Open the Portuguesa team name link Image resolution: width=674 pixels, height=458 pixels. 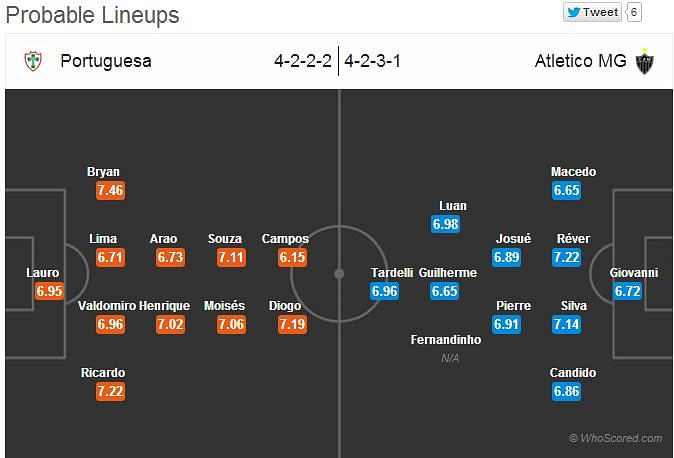point(106,61)
